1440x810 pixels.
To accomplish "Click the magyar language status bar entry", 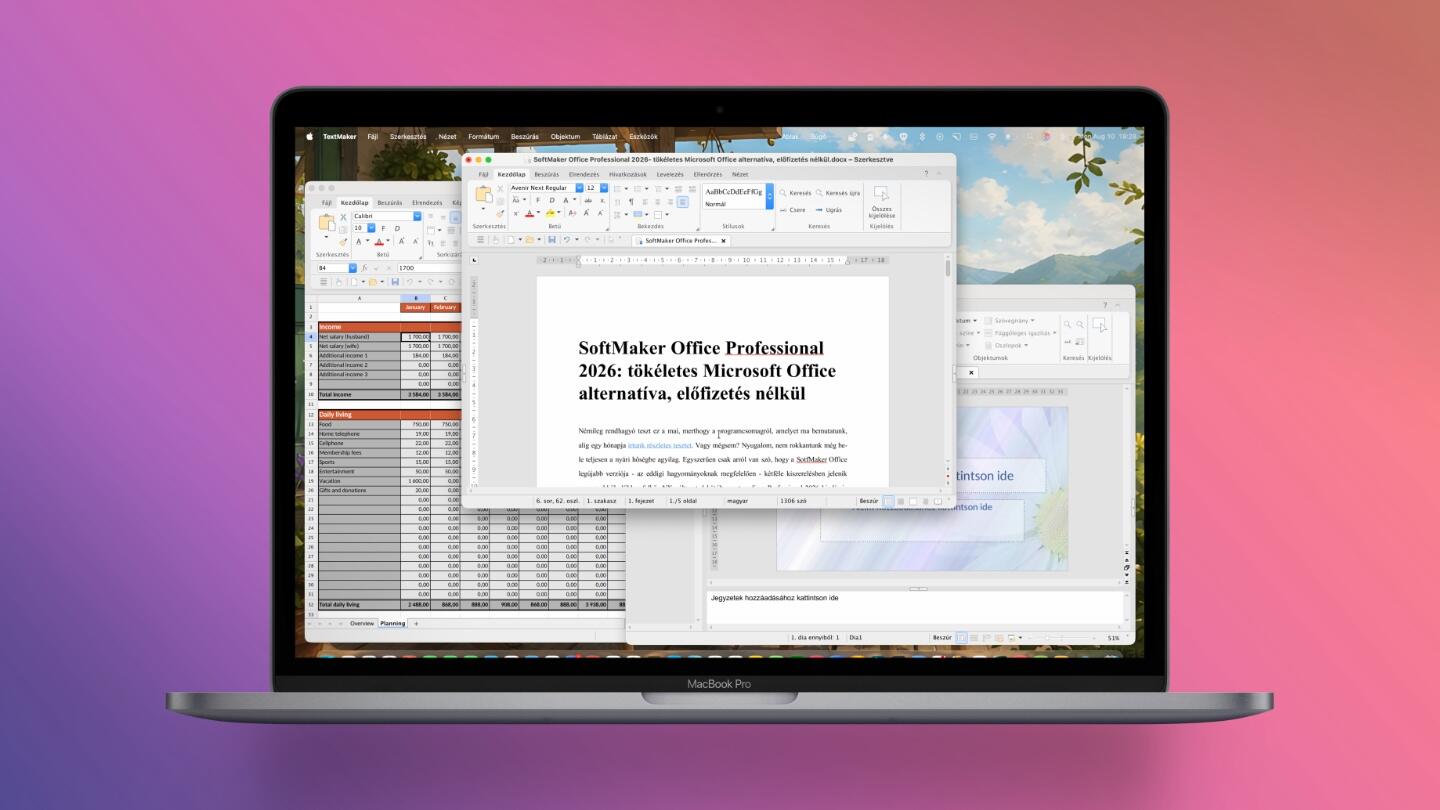I will (x=737, y=500).
